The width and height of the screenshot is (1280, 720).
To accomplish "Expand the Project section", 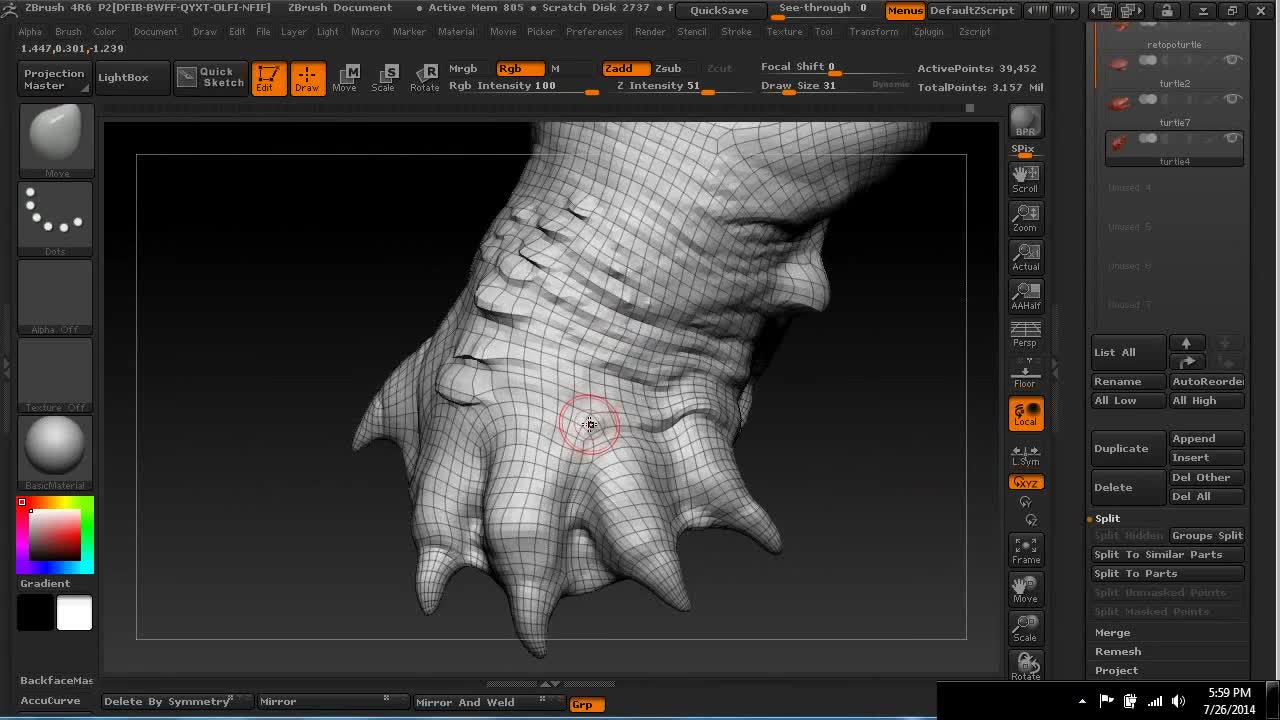I will tap(1116, 670).
